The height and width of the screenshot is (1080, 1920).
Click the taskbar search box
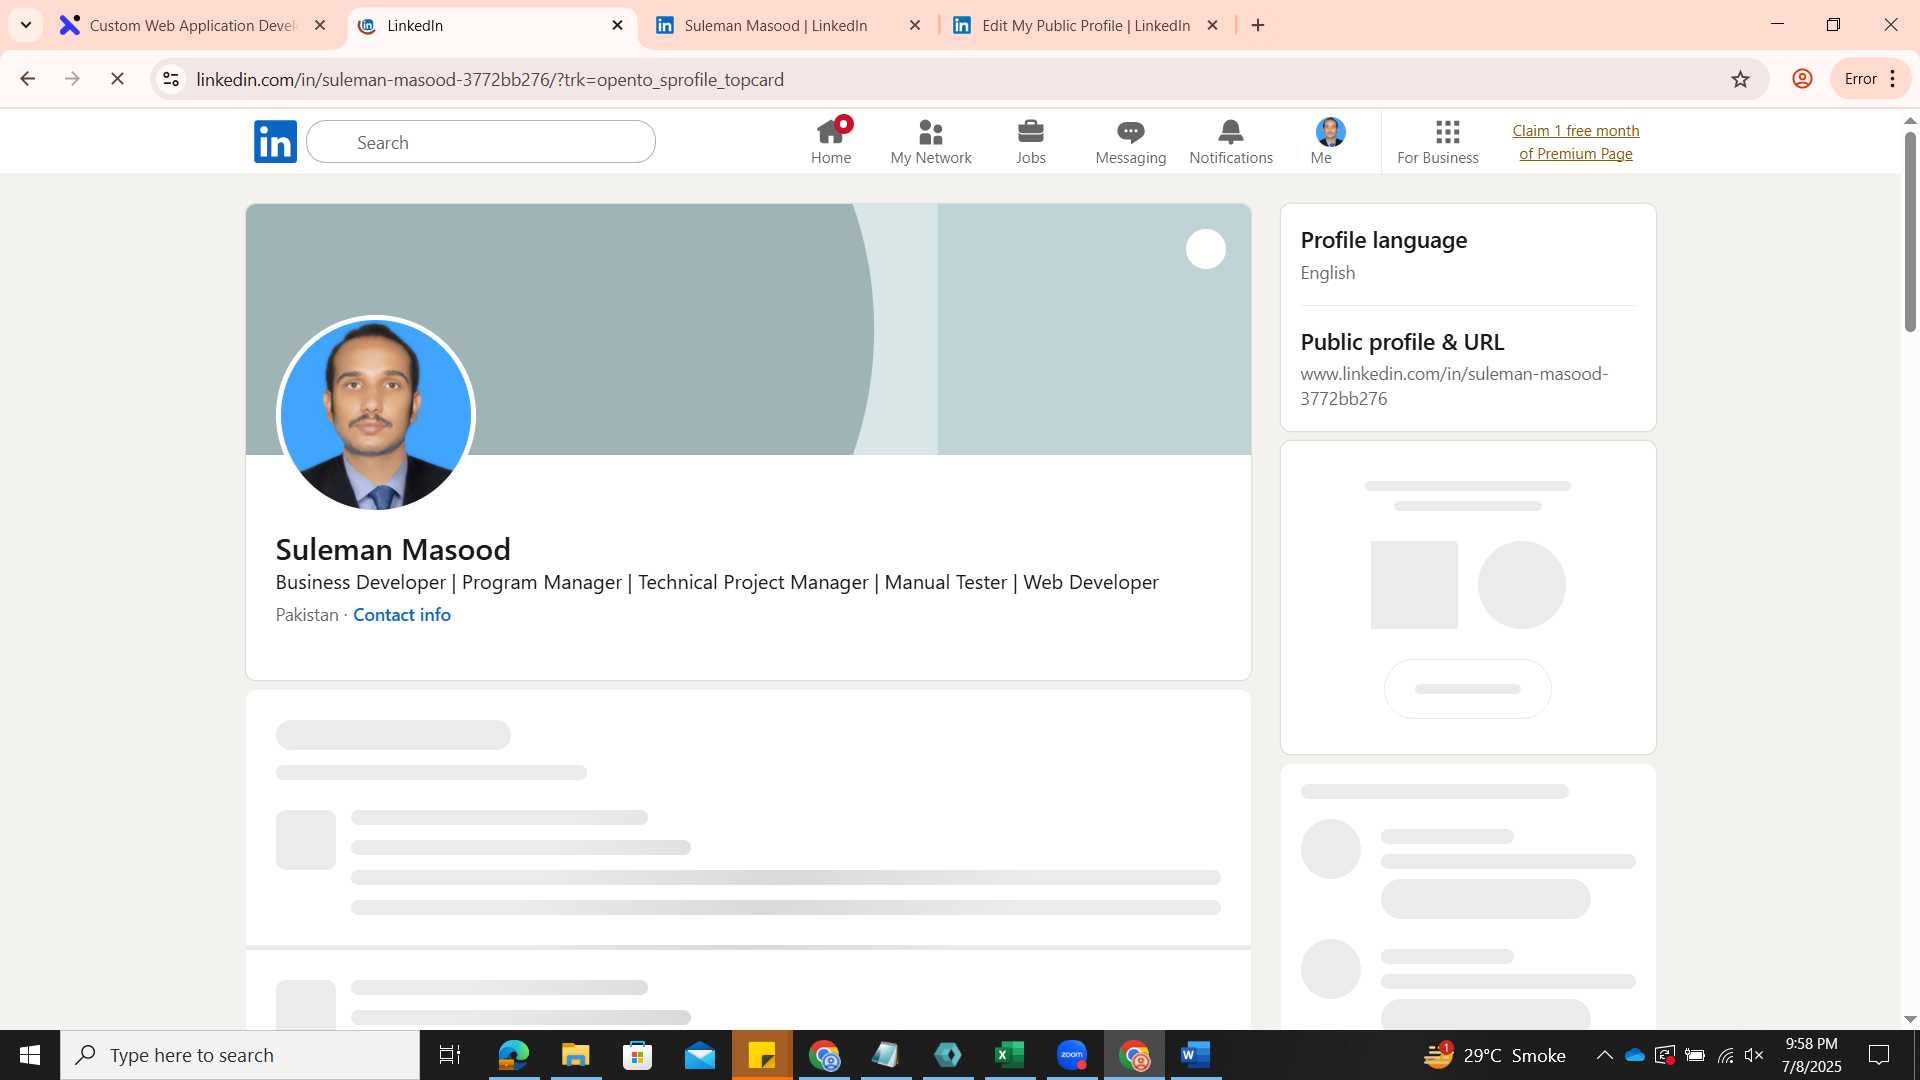[240, 1055]
